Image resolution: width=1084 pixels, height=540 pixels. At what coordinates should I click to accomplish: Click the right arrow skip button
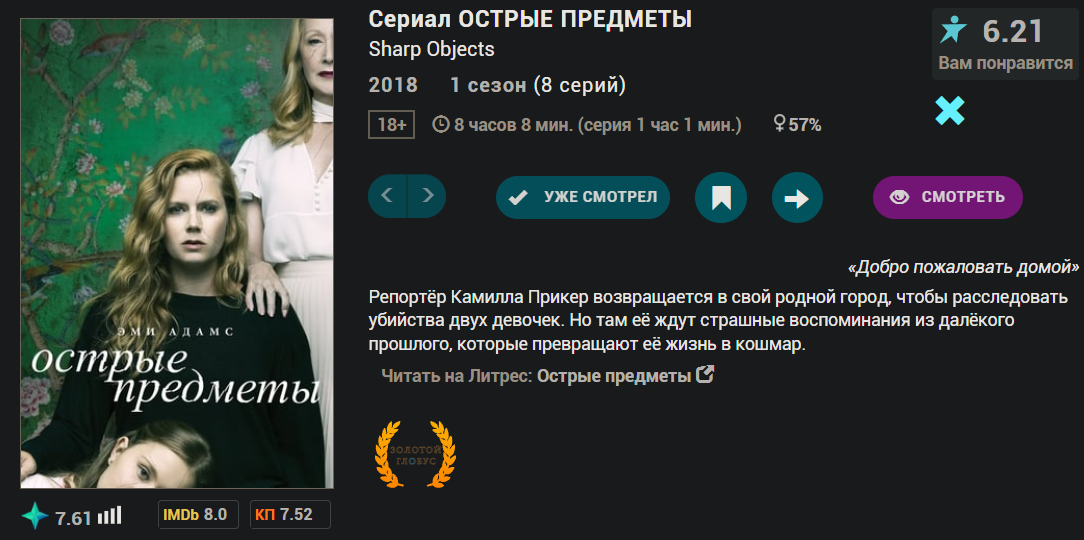pyautogui.click(x=797, y=198)
